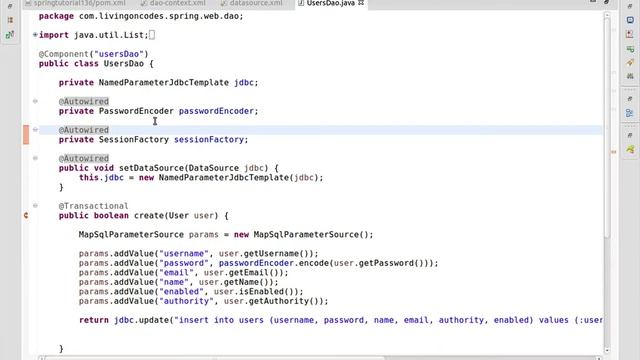
Task: Switch to the dao-context.xml tab
Action: click(x=173, y=3)
